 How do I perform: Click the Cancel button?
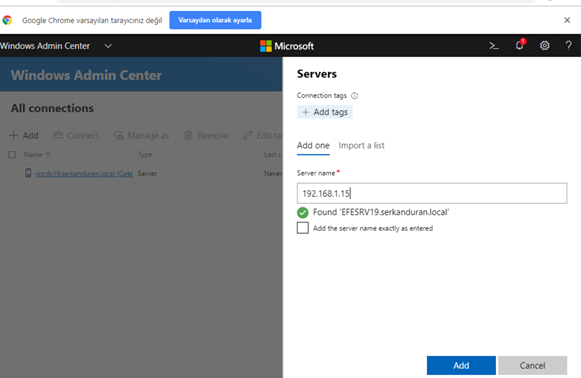[x=532, y=365]
